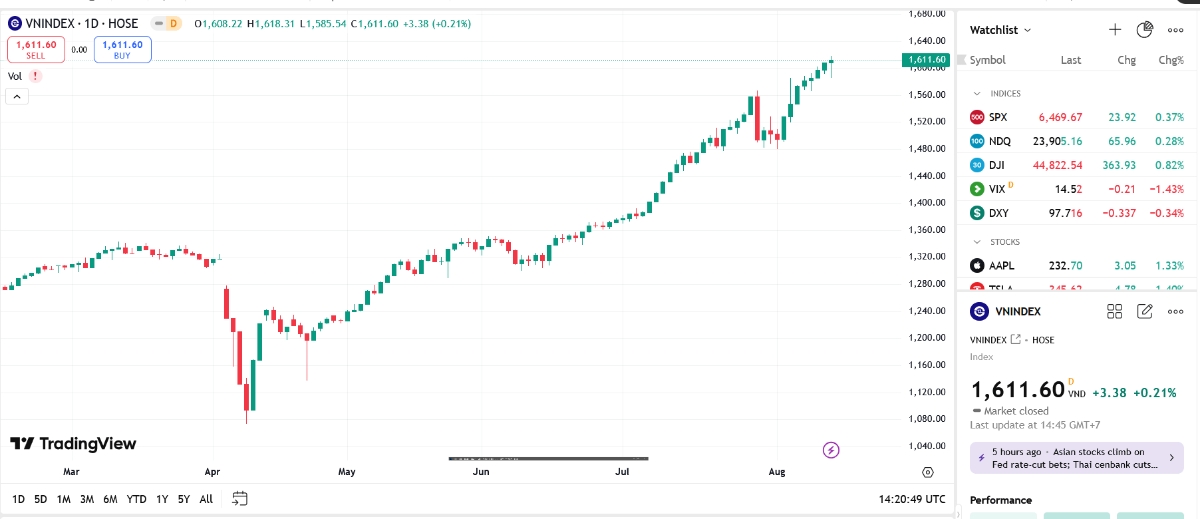Open the Watchlist name dropdown
Viewport: 1200px width, 519px height.
click(1001, 30)
